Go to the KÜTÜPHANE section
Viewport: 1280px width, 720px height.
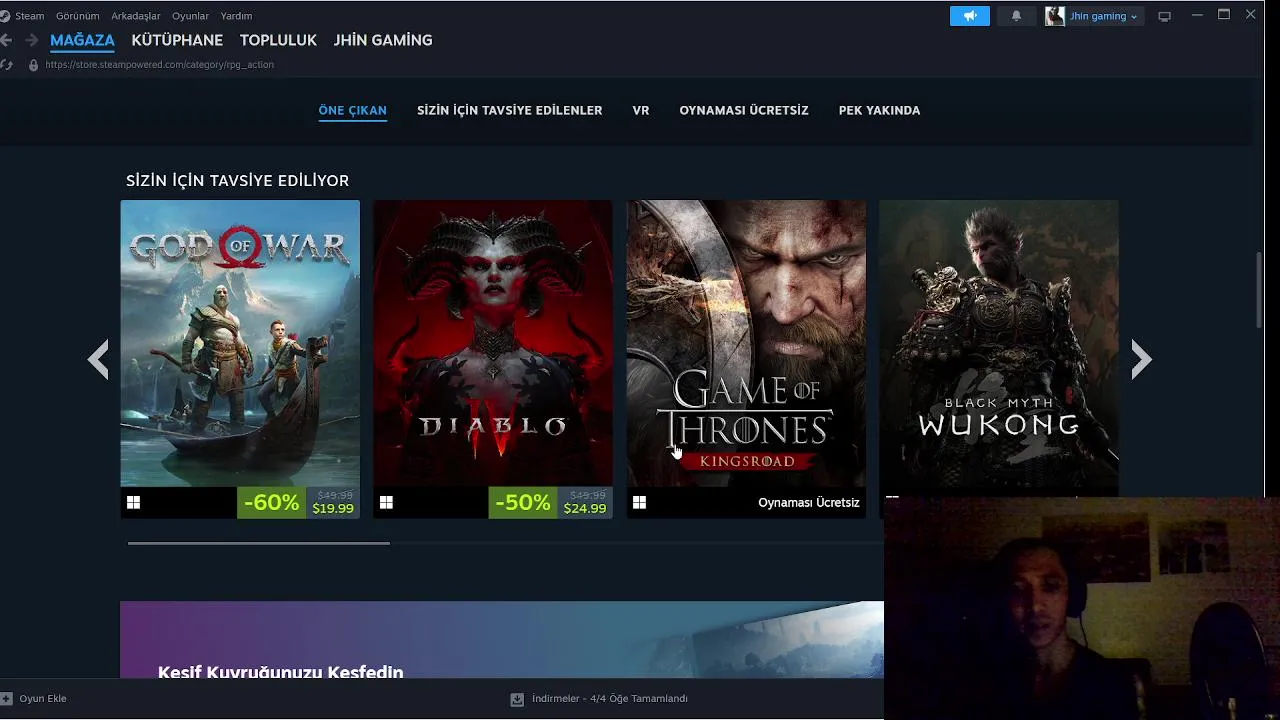177,40
